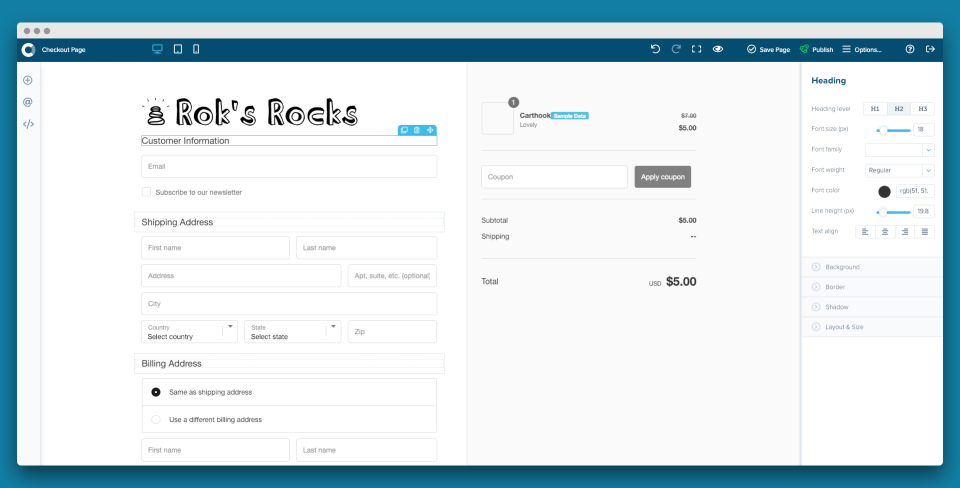
Task: Click billing Last name field
Action: click(x=367, y=450)
